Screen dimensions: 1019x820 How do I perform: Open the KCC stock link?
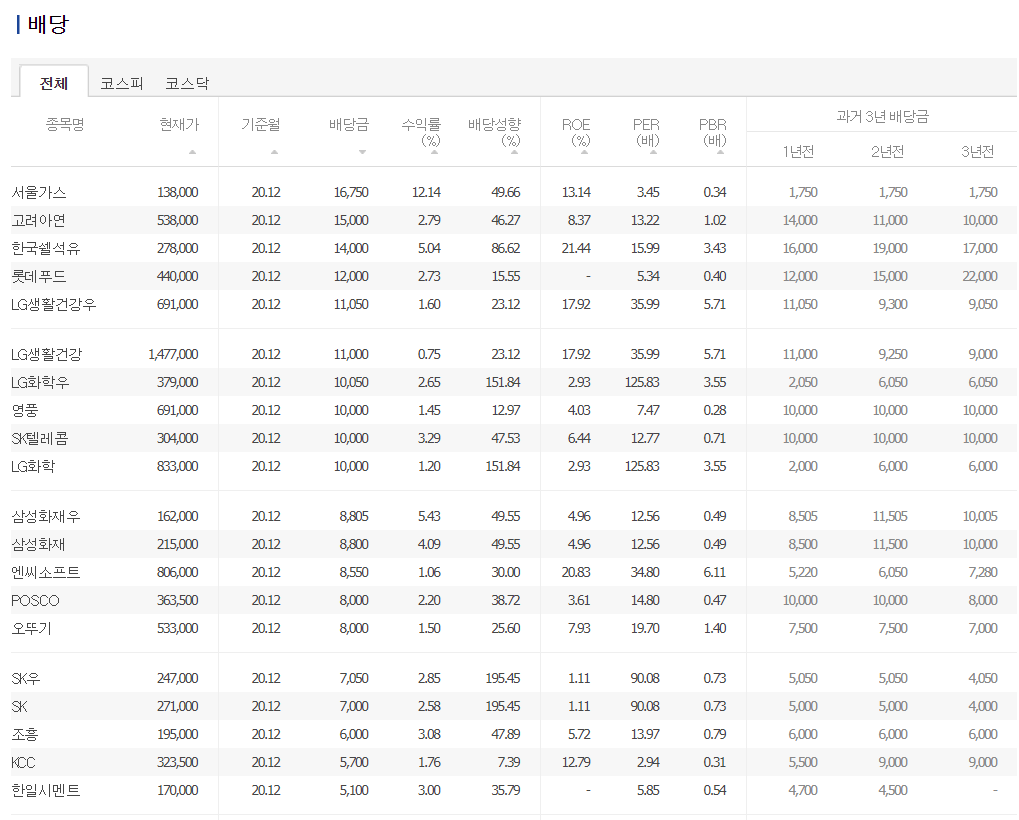(x=23, y=762)
